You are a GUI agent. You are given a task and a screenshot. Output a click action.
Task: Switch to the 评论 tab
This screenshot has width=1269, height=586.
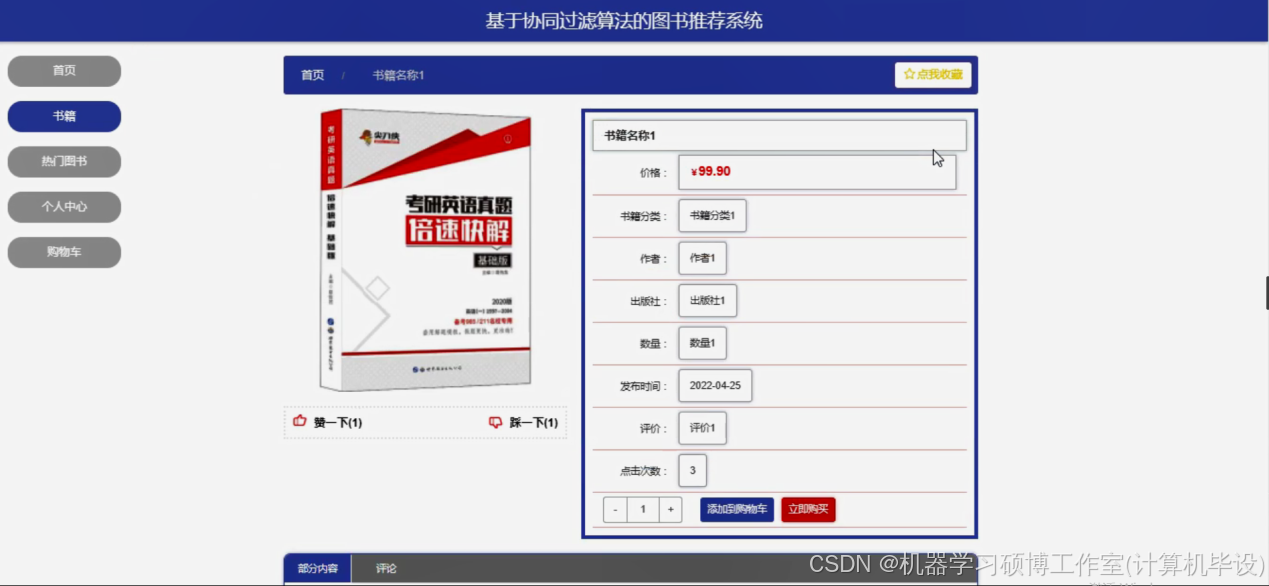(x=386, y=568)
